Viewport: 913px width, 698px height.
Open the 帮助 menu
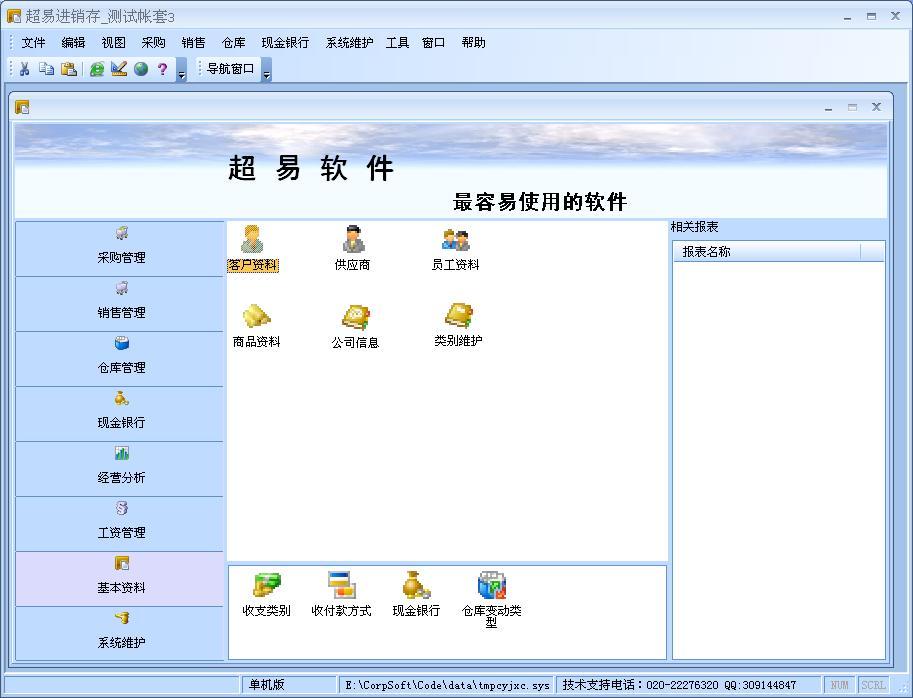pos(473,42)
